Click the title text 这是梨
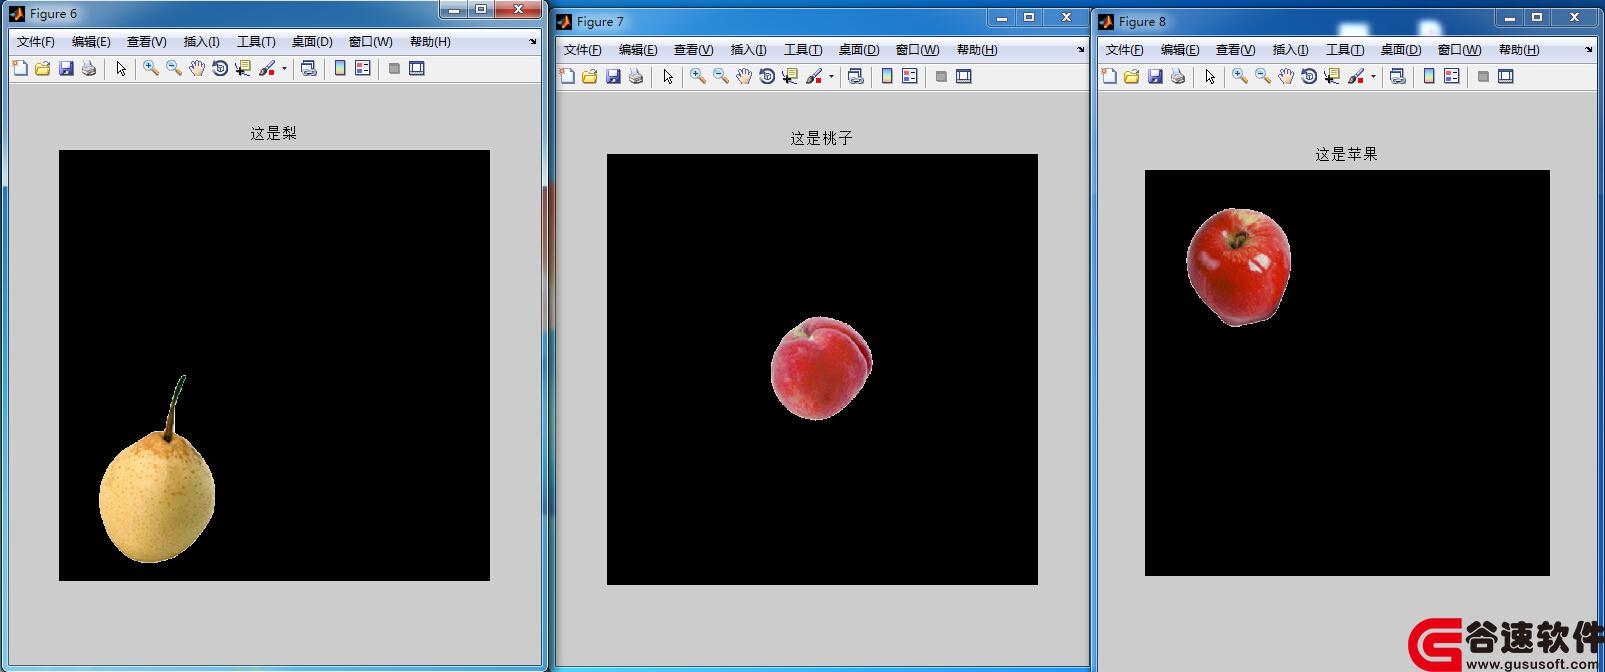The image size is (1605, 672). pyautogui.click(x=273, y=133)
